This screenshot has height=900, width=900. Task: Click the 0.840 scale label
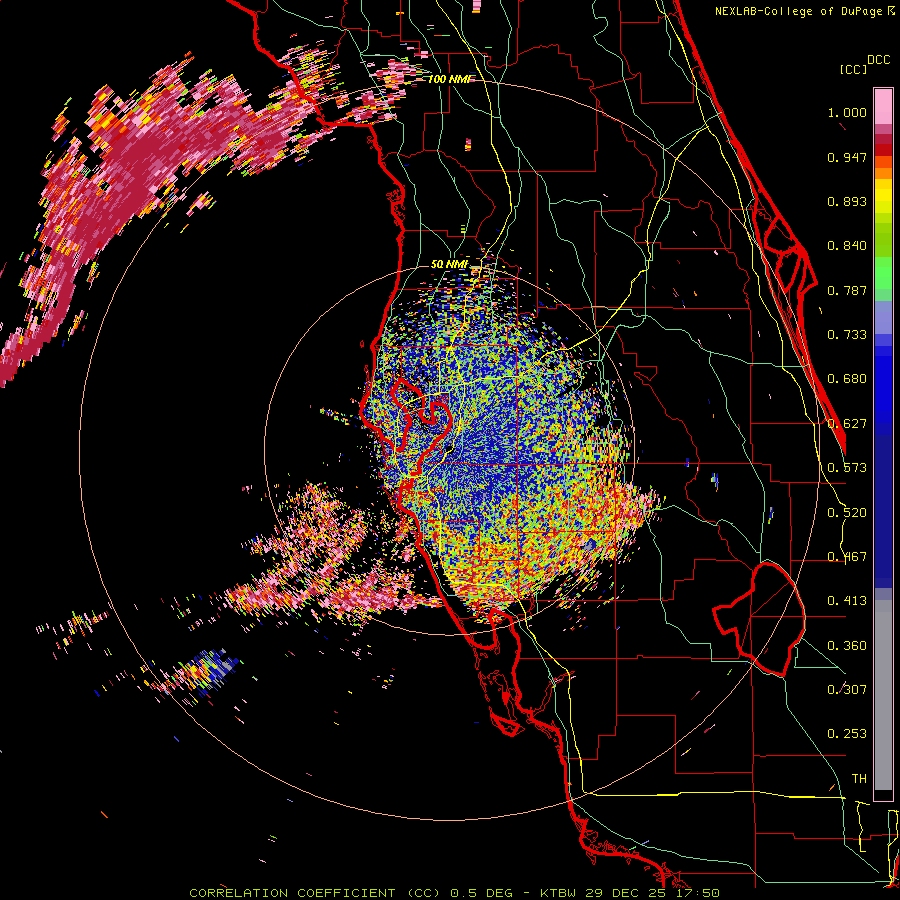pos(847,246)
